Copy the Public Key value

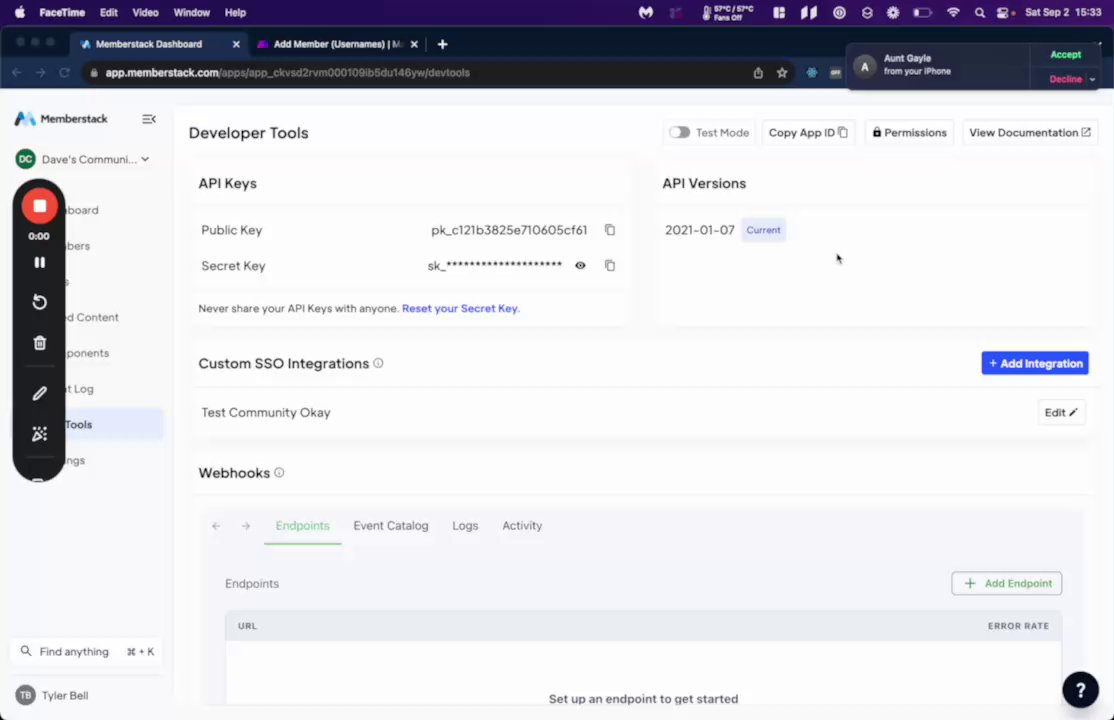pos(610,230)
